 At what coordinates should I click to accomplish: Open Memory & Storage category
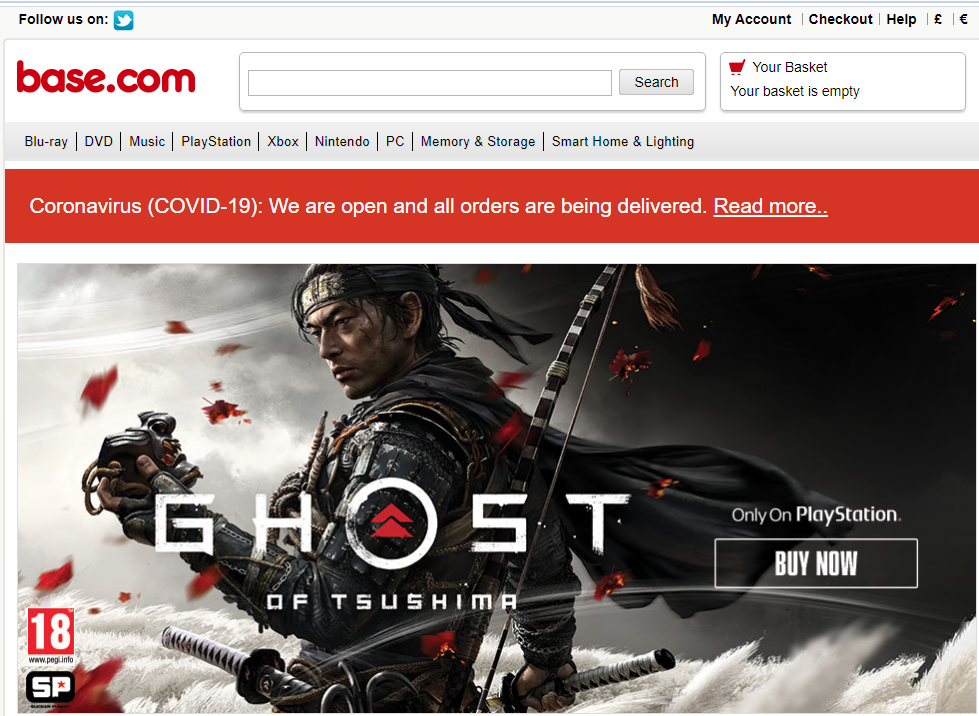[478, 142]
